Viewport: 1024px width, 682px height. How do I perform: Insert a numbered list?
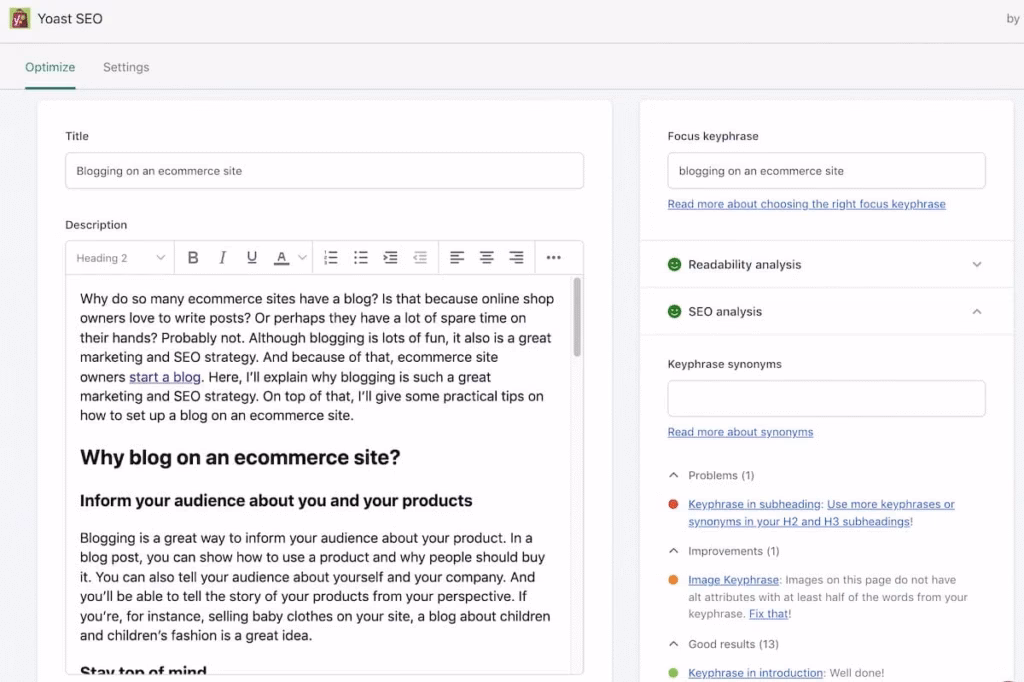click(331, 257)
